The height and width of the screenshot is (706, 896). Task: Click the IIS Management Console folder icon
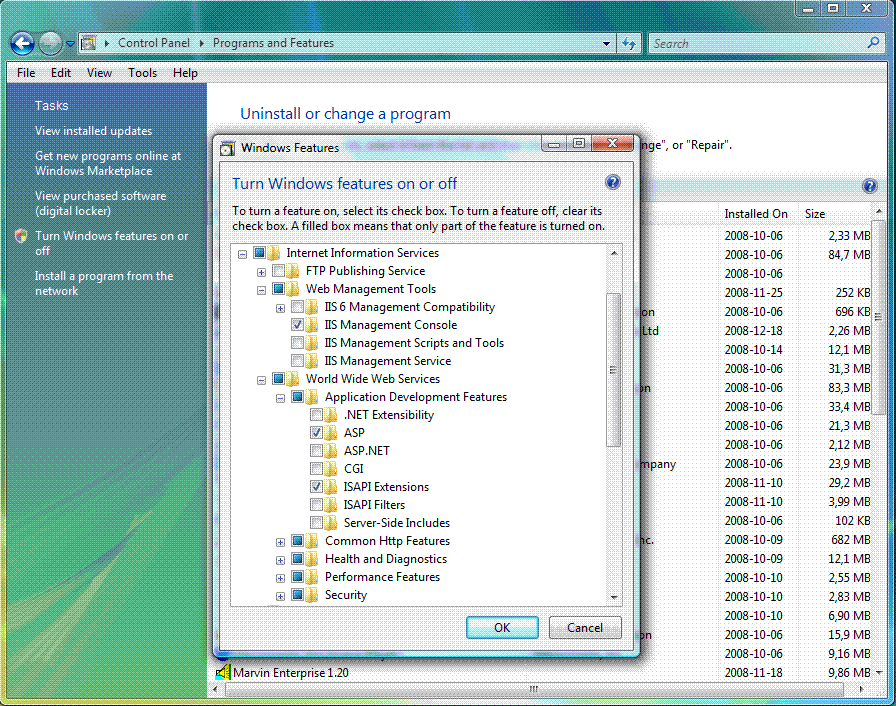click(x=311, y=324)
